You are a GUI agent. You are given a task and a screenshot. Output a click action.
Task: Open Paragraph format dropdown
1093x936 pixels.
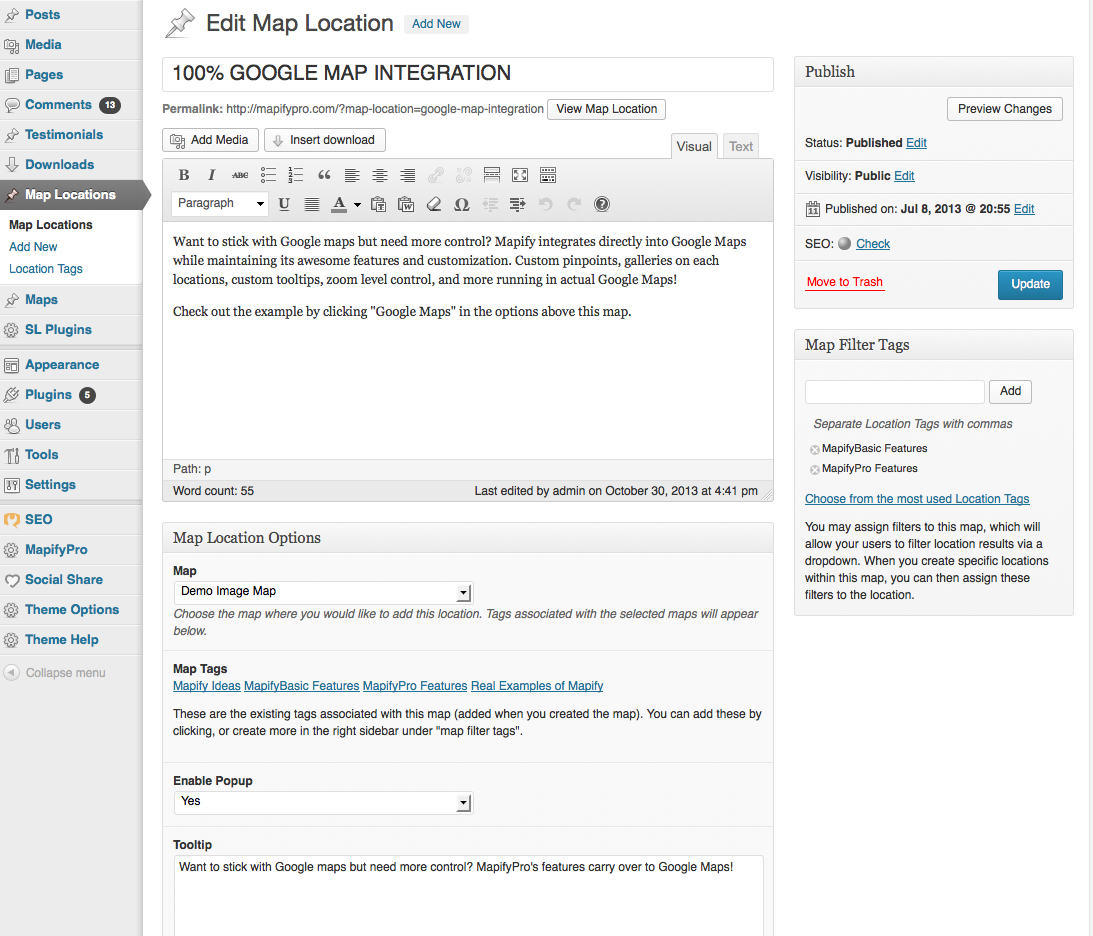pos(220,204)
